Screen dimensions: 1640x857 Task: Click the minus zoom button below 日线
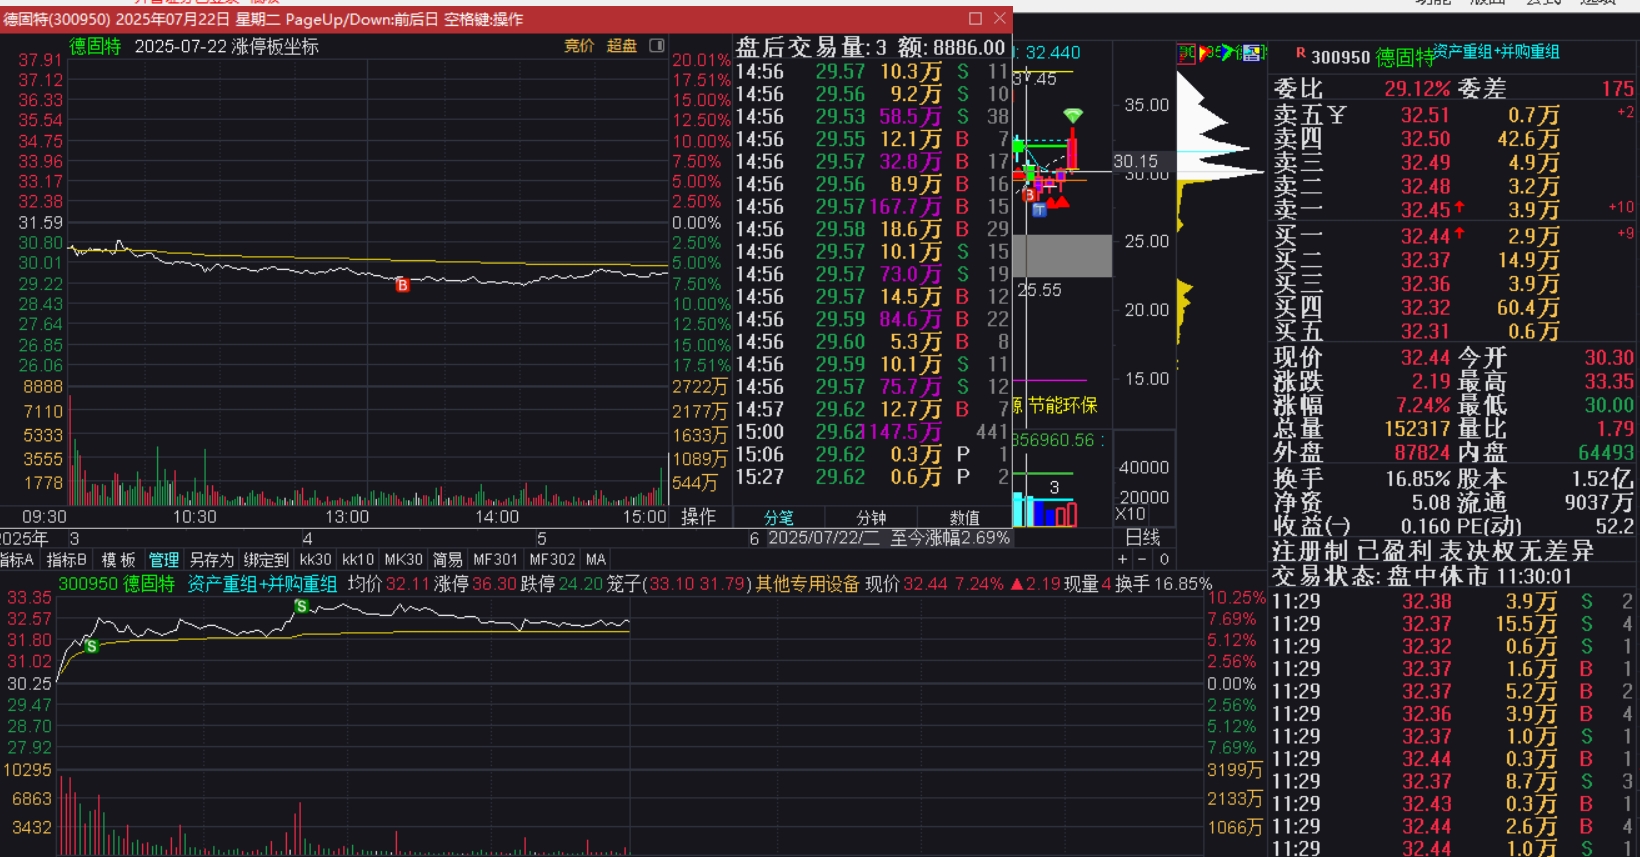[1143, 559]
